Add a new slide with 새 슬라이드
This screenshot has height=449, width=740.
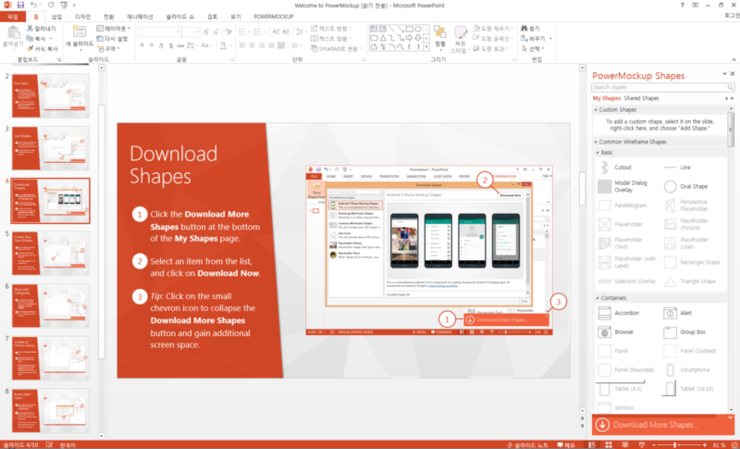[79, 38]
